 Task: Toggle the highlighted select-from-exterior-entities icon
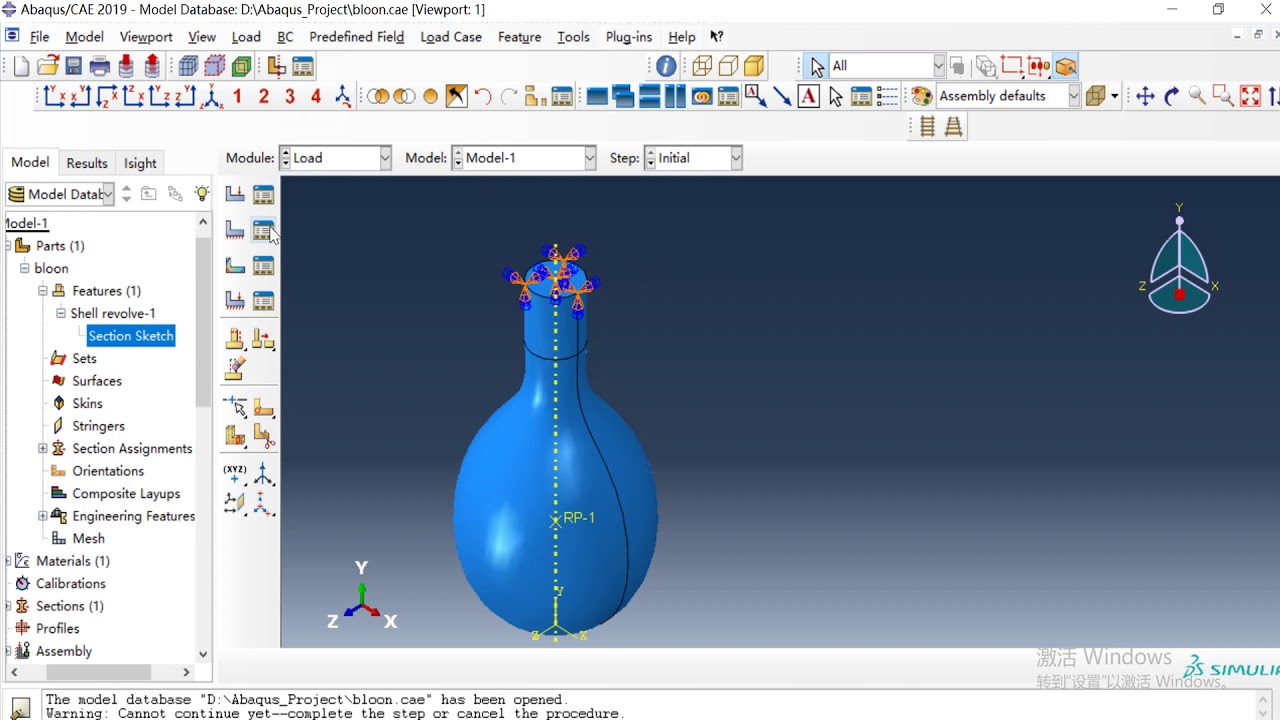coord(1065,67)
